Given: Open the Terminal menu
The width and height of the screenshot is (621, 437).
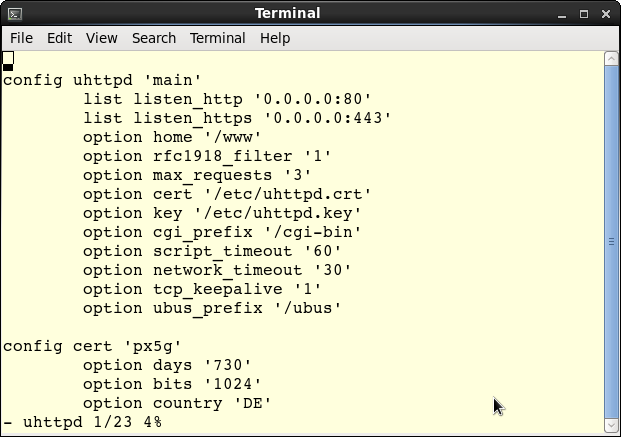Looking at the screenshot, I should coord(218,38).
